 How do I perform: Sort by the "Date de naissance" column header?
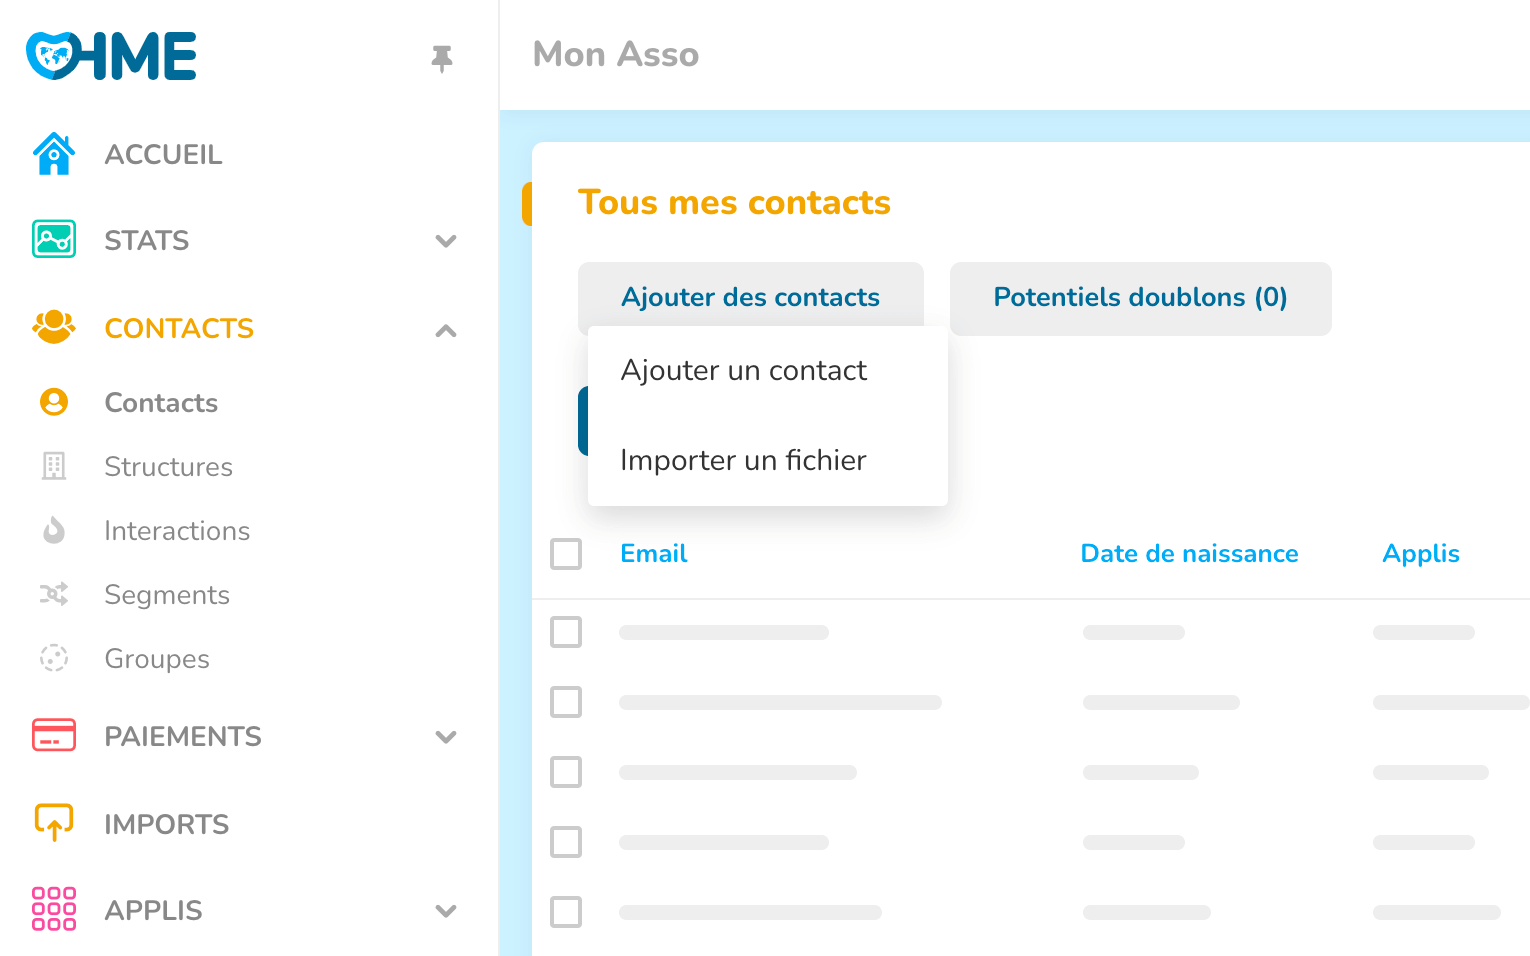pos(1189,554)
